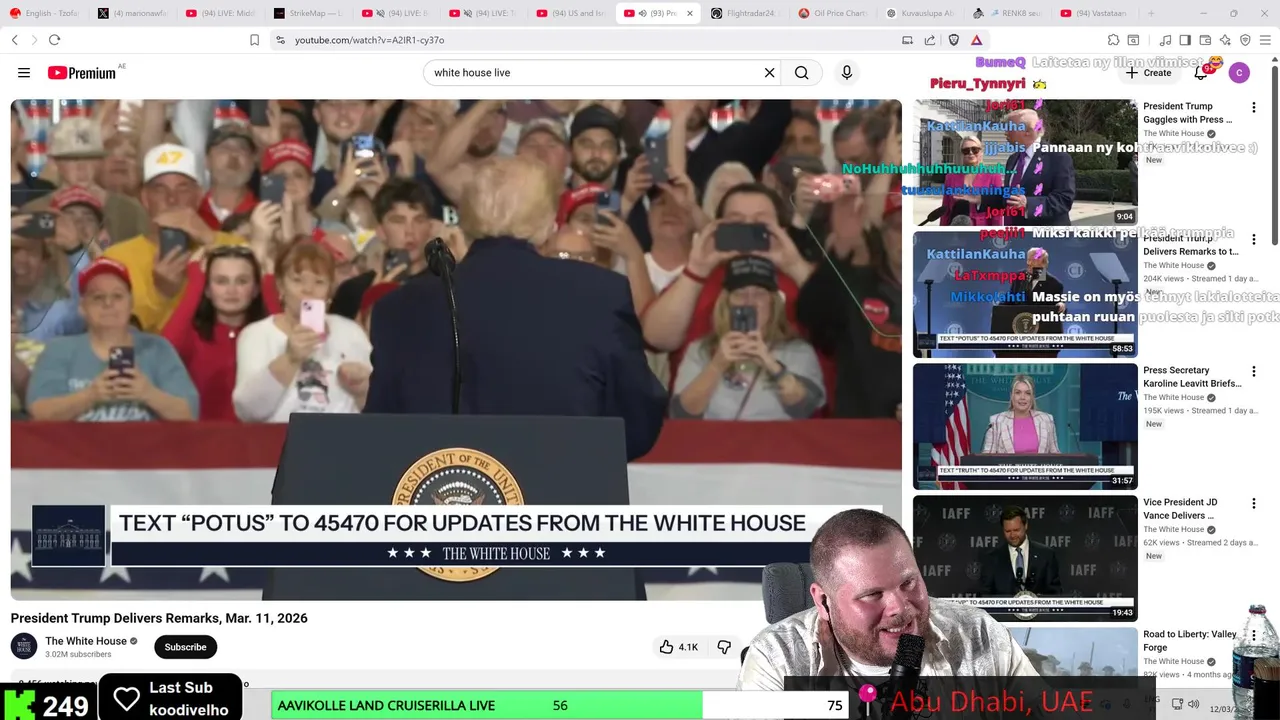The image size is (1280, 720).
Task: Open the White House channel avatar
Action: 24,646
